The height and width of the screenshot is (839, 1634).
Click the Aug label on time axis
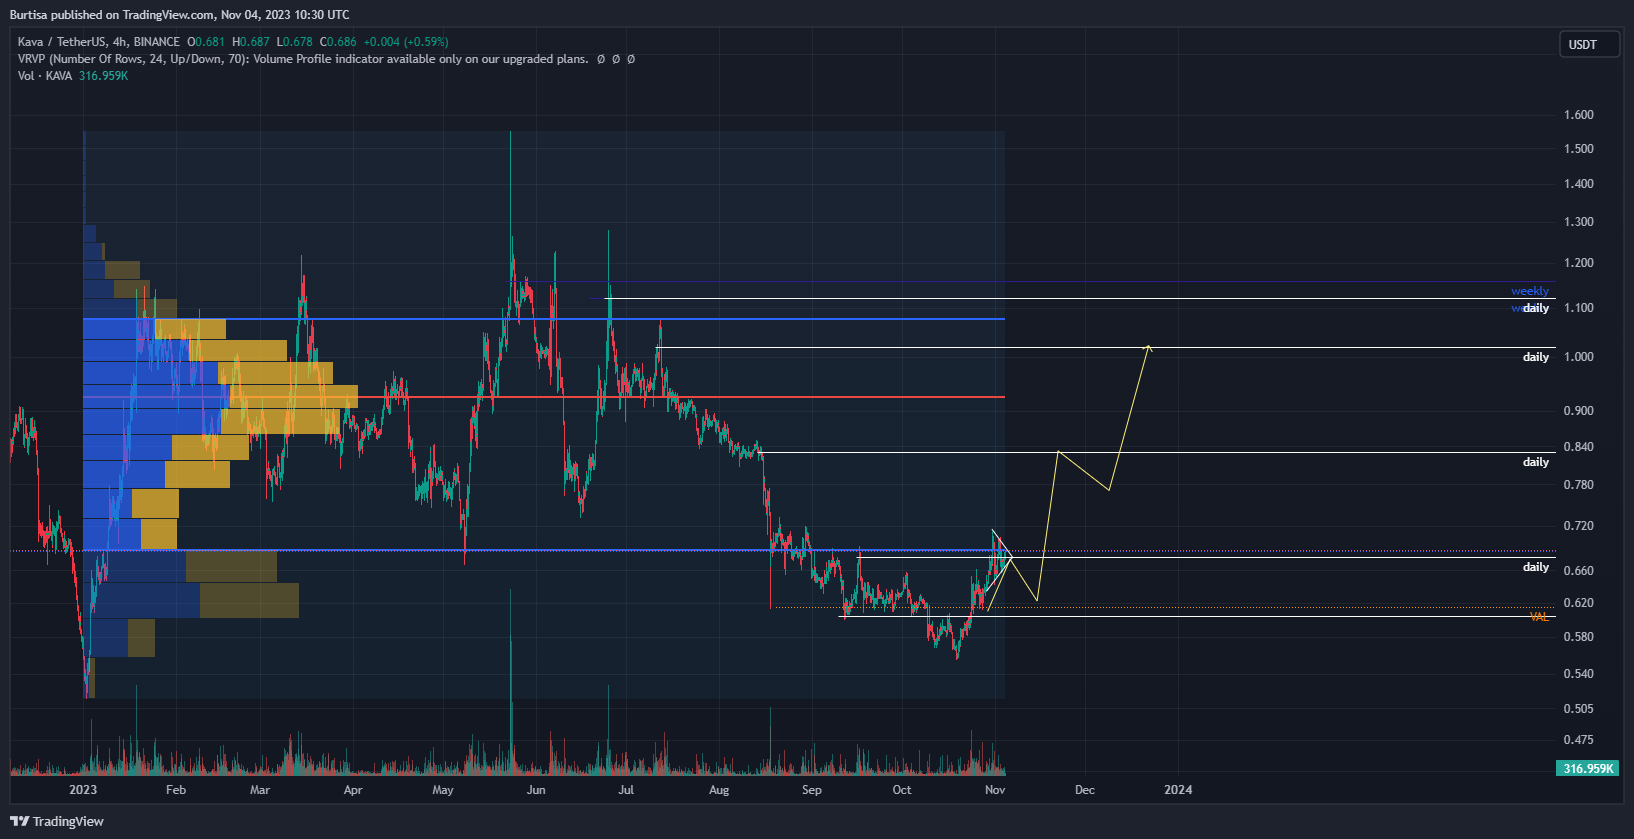(719, 790)
